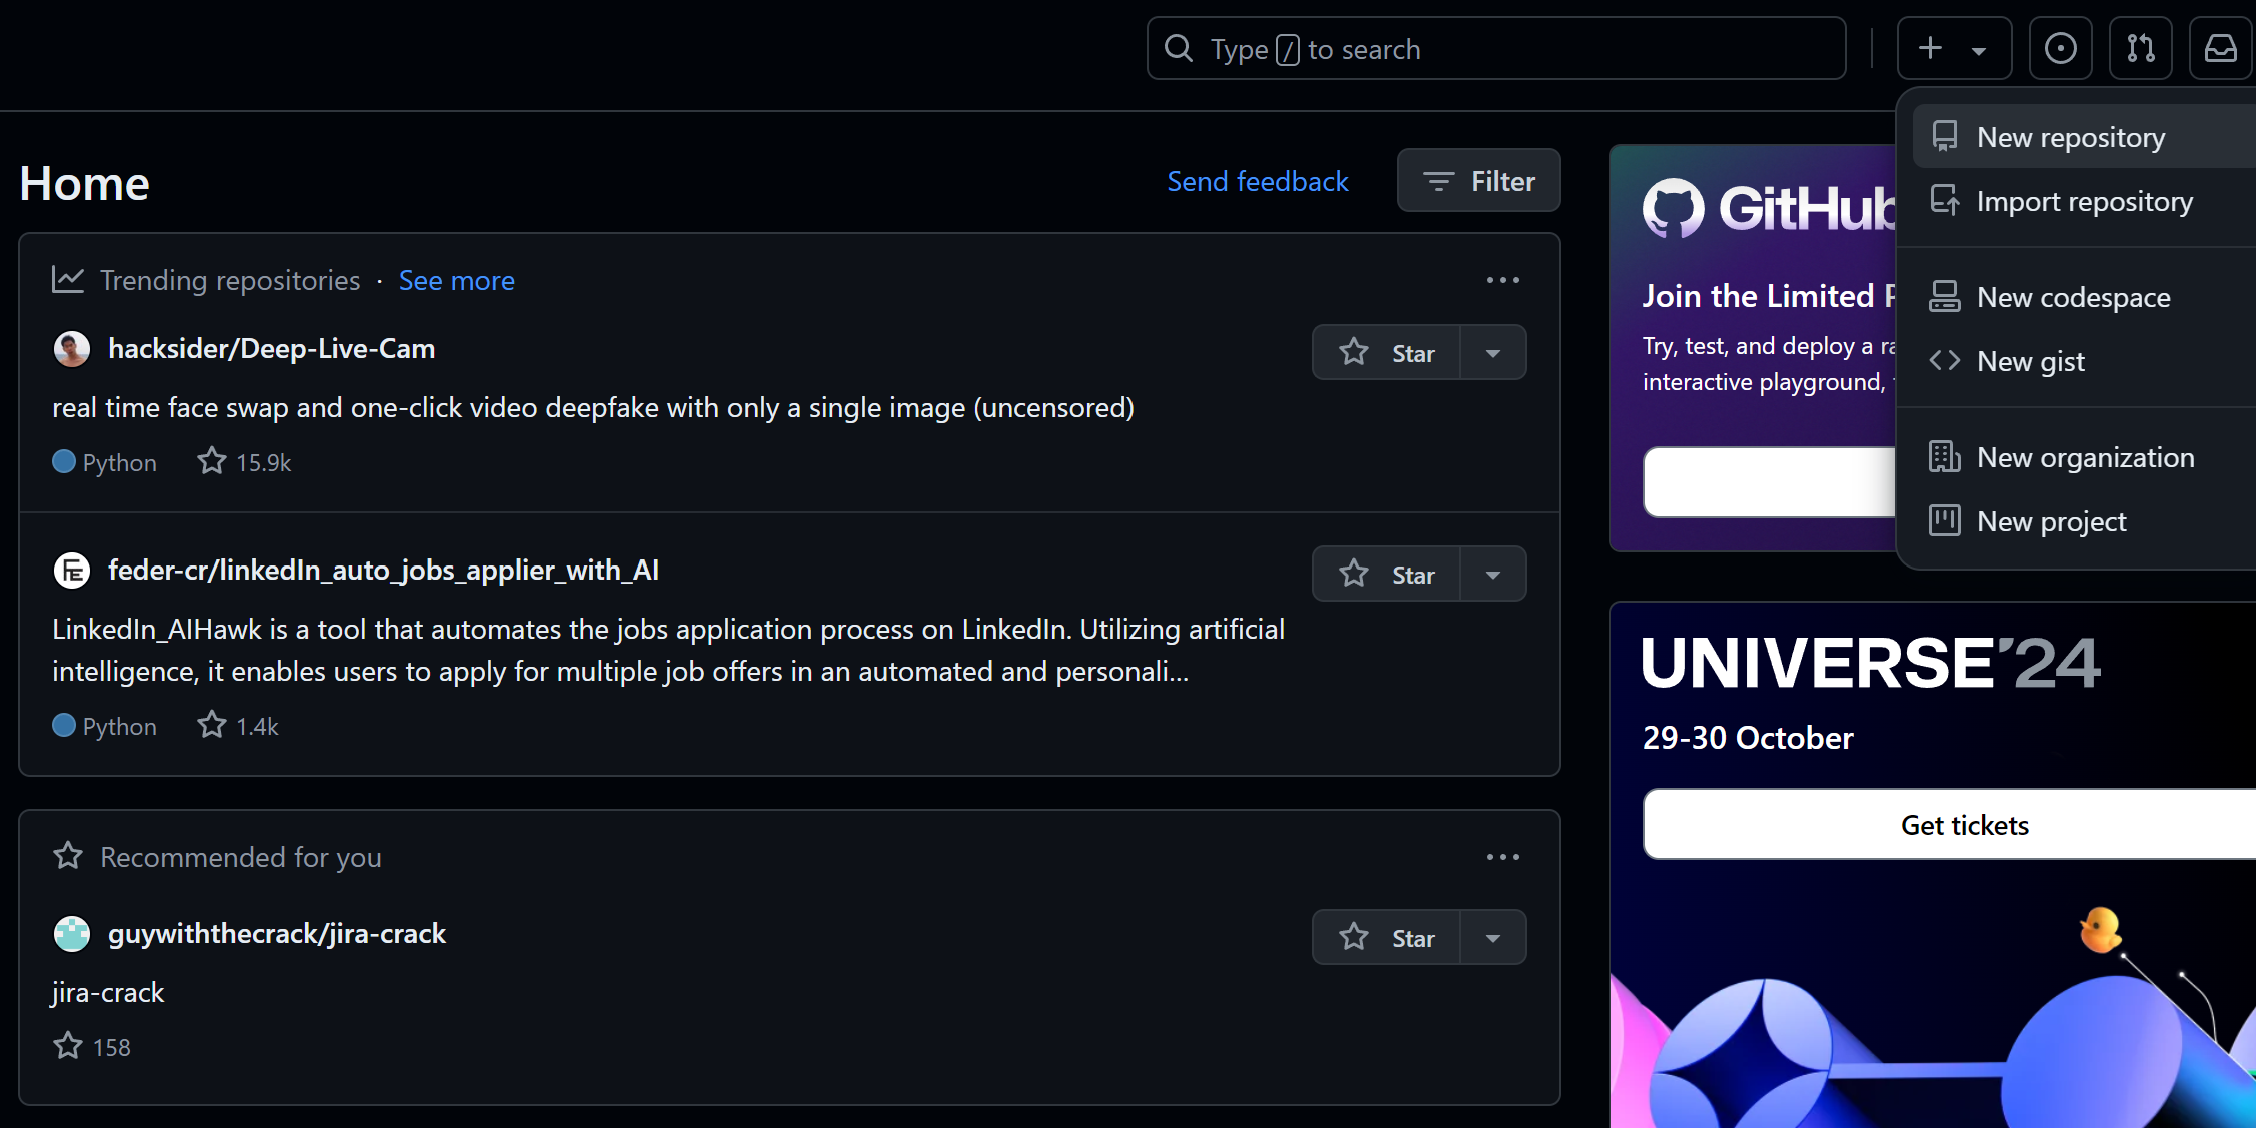Click the Recommended for you star icon
This screenshot has width=2256, height=1128.
point(68,856)
